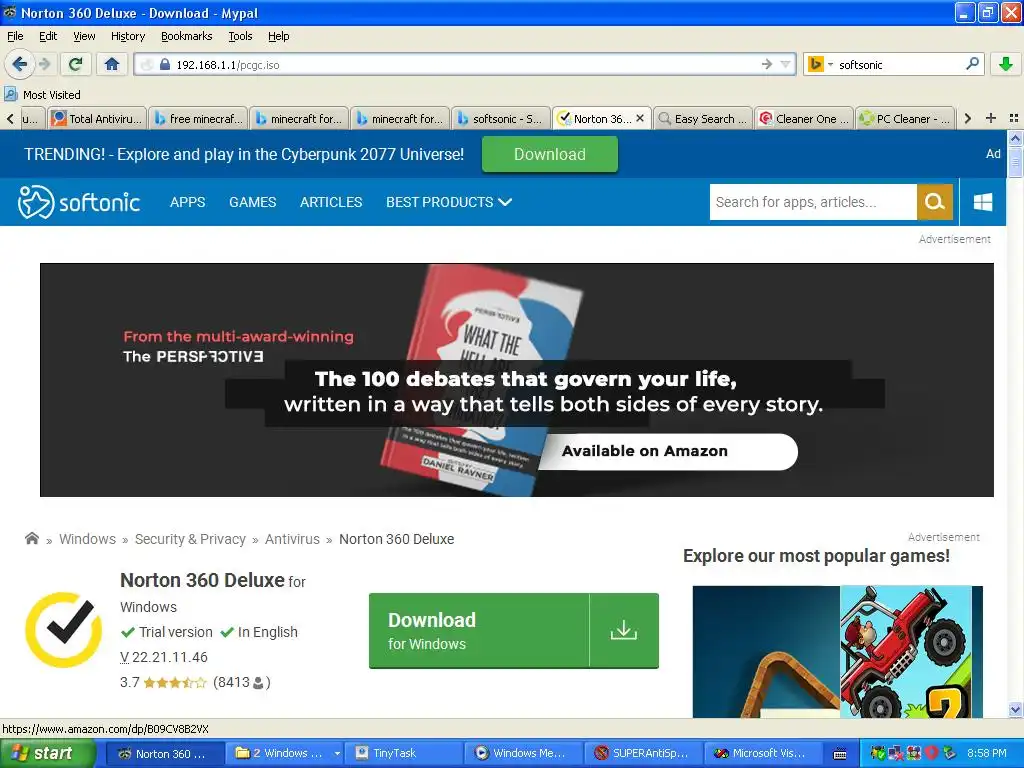
Task: Open the list all tabs grid icon
Action: (1014, 118)
